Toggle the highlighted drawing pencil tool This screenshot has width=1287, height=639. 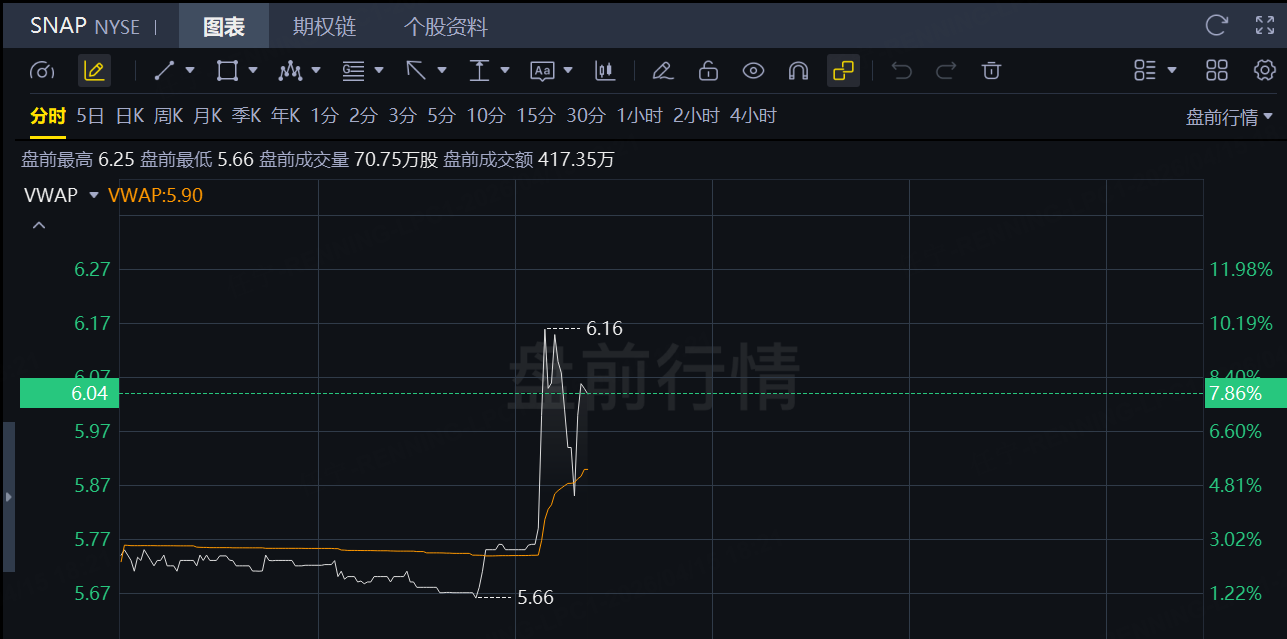[95, 71]
